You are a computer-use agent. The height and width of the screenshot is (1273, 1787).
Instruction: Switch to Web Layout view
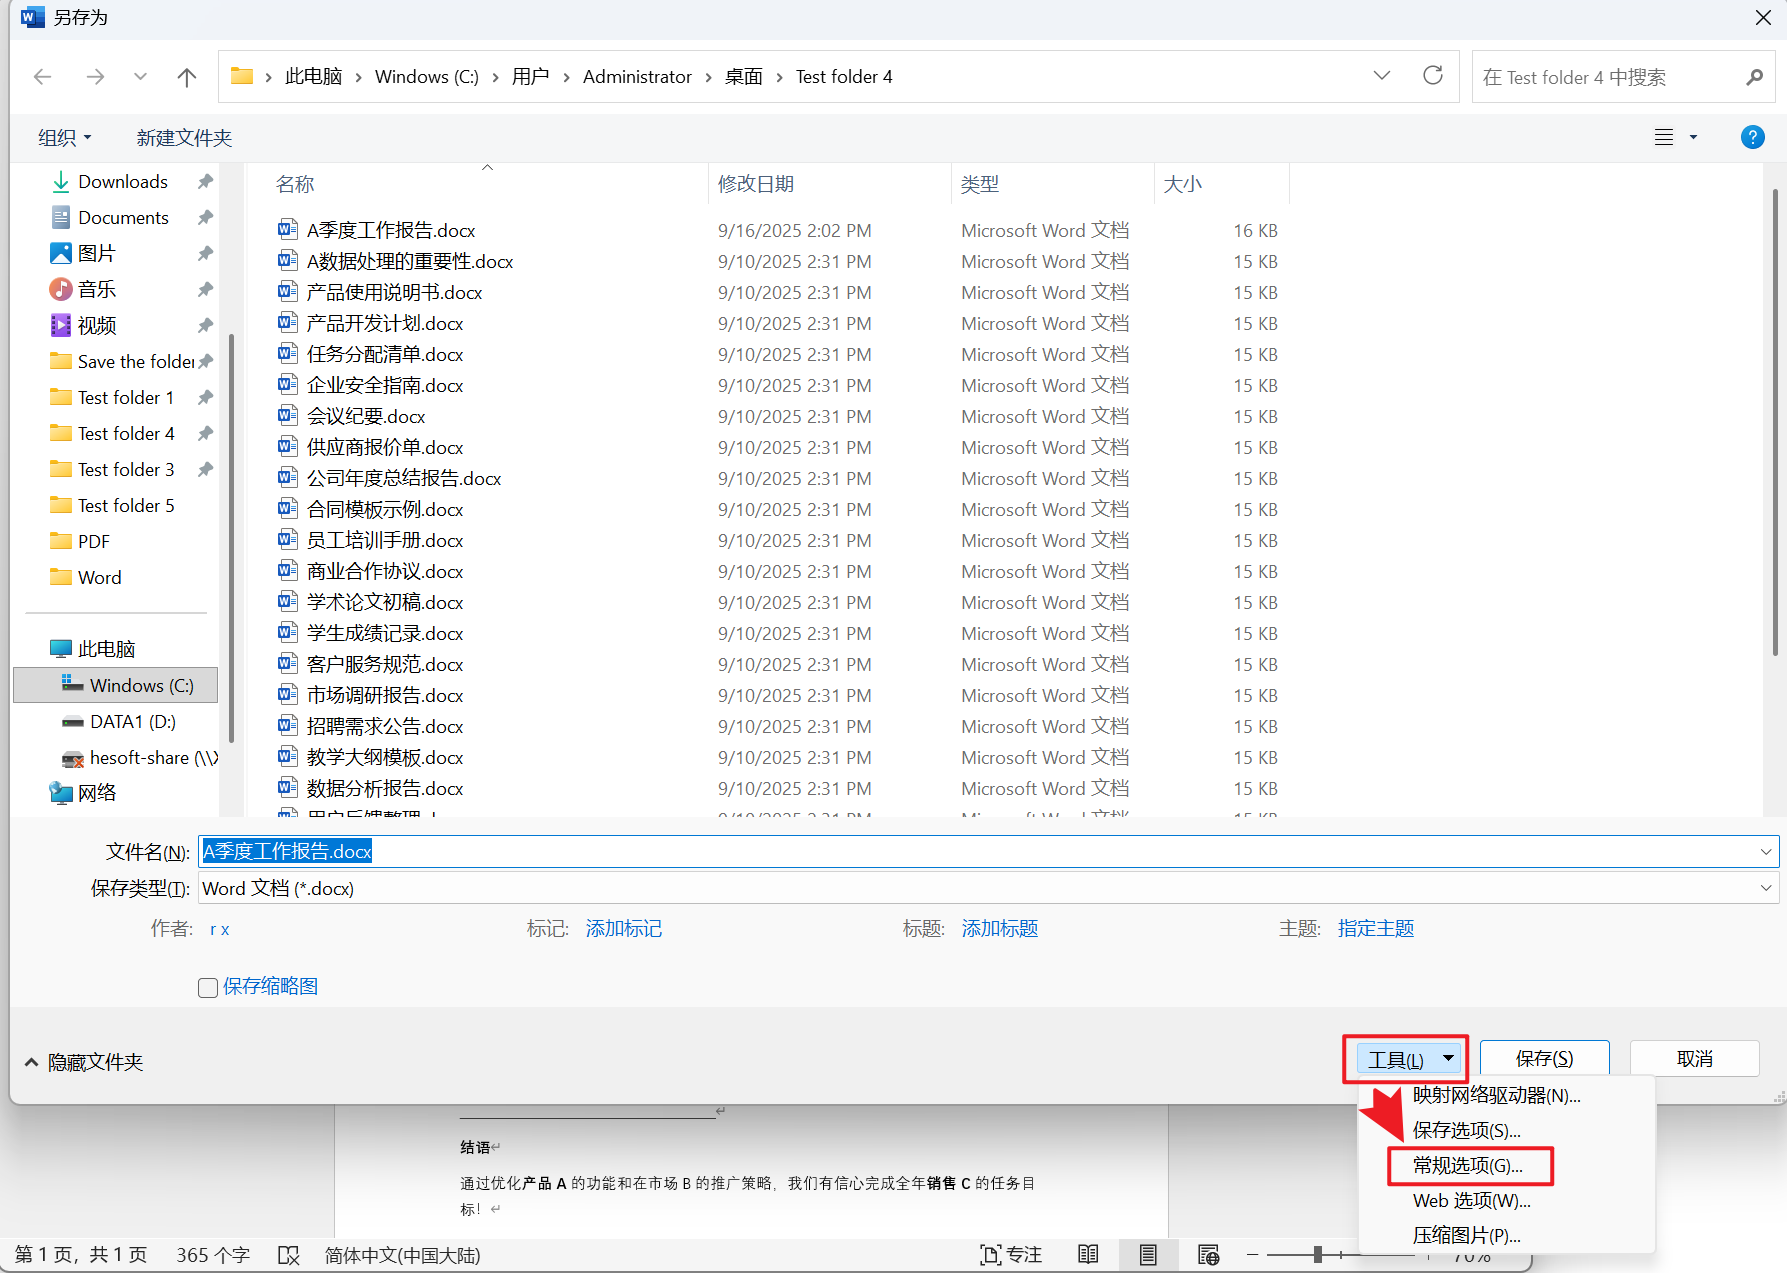[1208, 1254]
